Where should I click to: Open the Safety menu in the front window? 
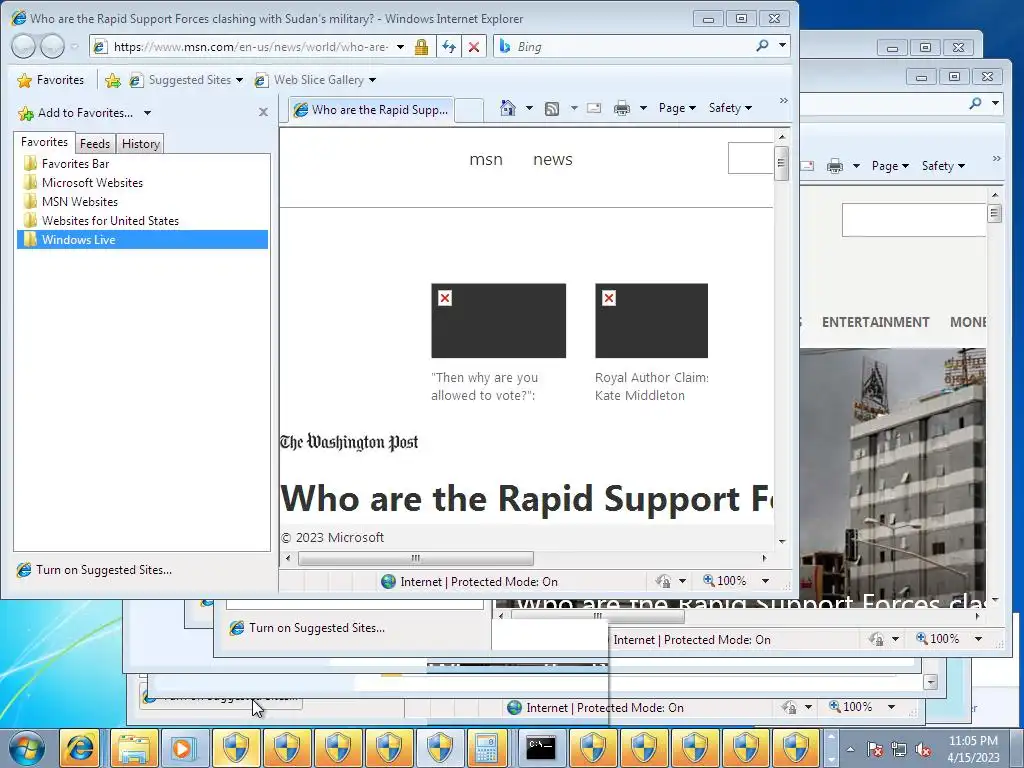pos(730,108)
